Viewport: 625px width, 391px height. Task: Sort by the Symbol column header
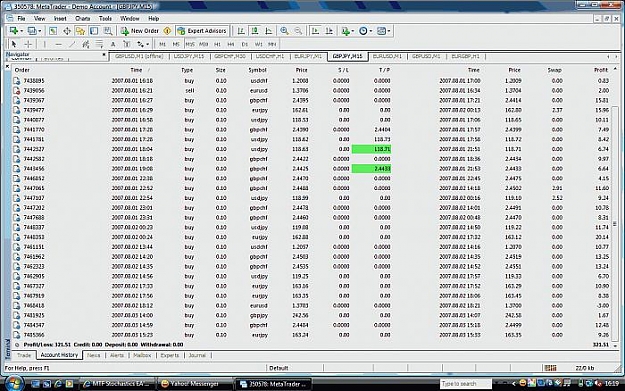pyautogui.click(x=257, y=70)
